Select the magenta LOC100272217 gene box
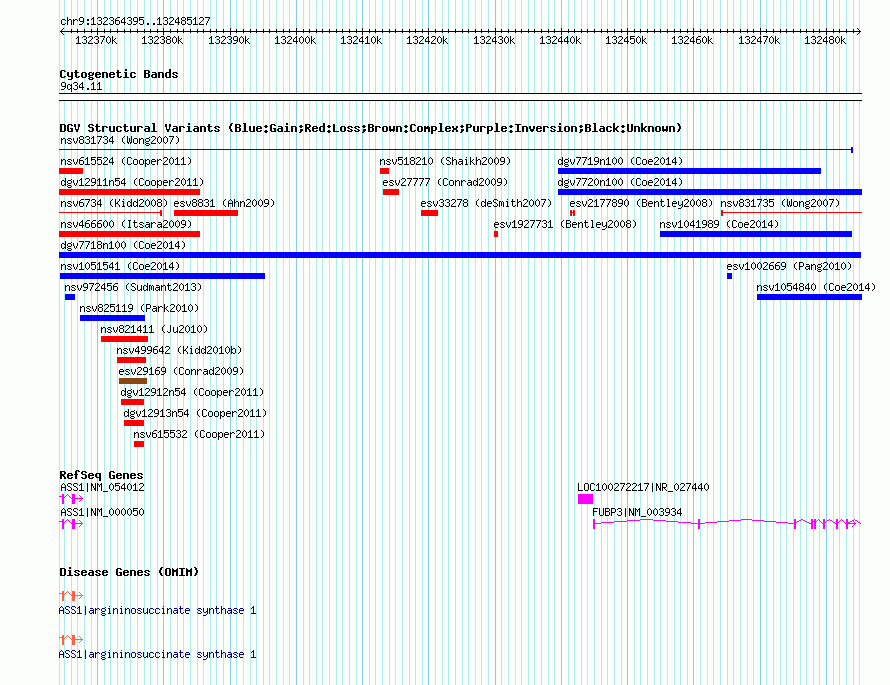 (585, 499)
